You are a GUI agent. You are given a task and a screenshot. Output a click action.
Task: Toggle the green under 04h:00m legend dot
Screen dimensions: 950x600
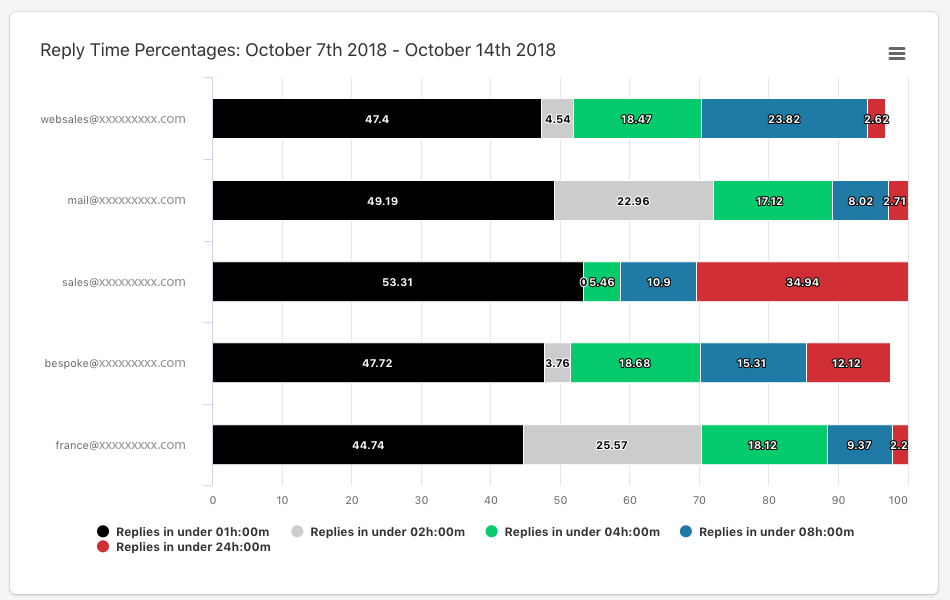tap(491, 532)
